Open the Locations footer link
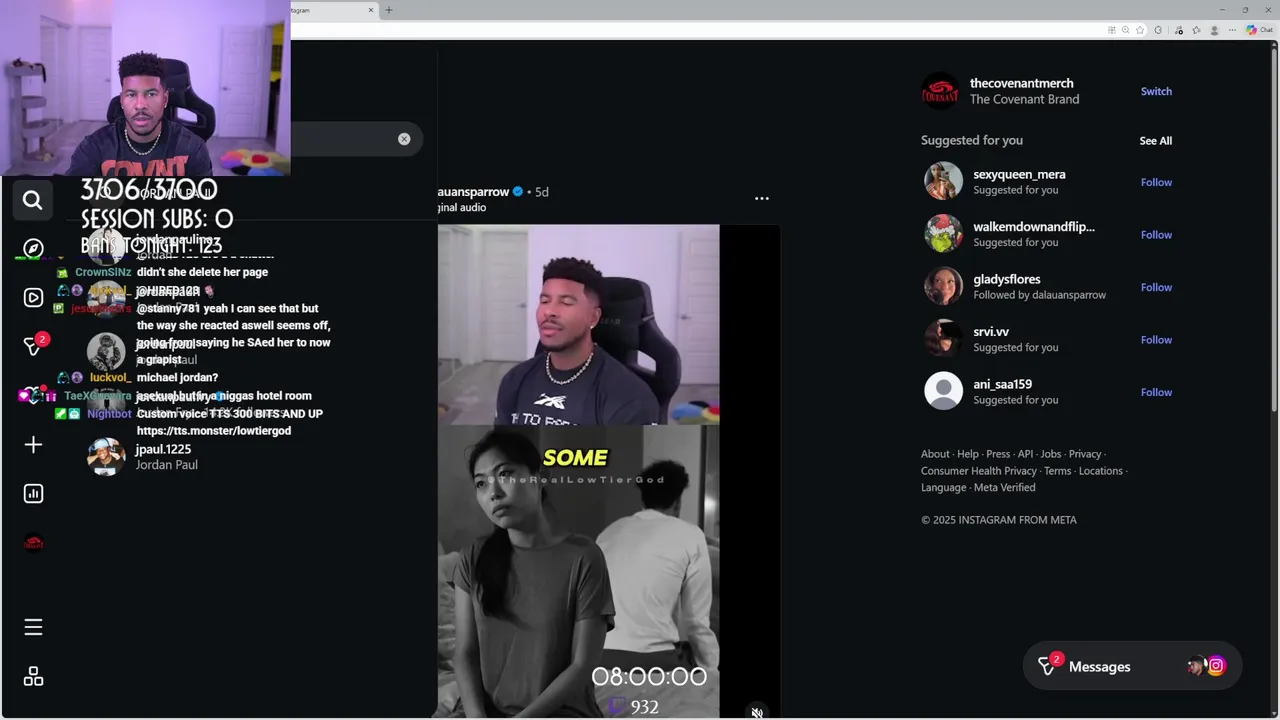This screenshot has width=1280, height=720. pos(1100,471)
